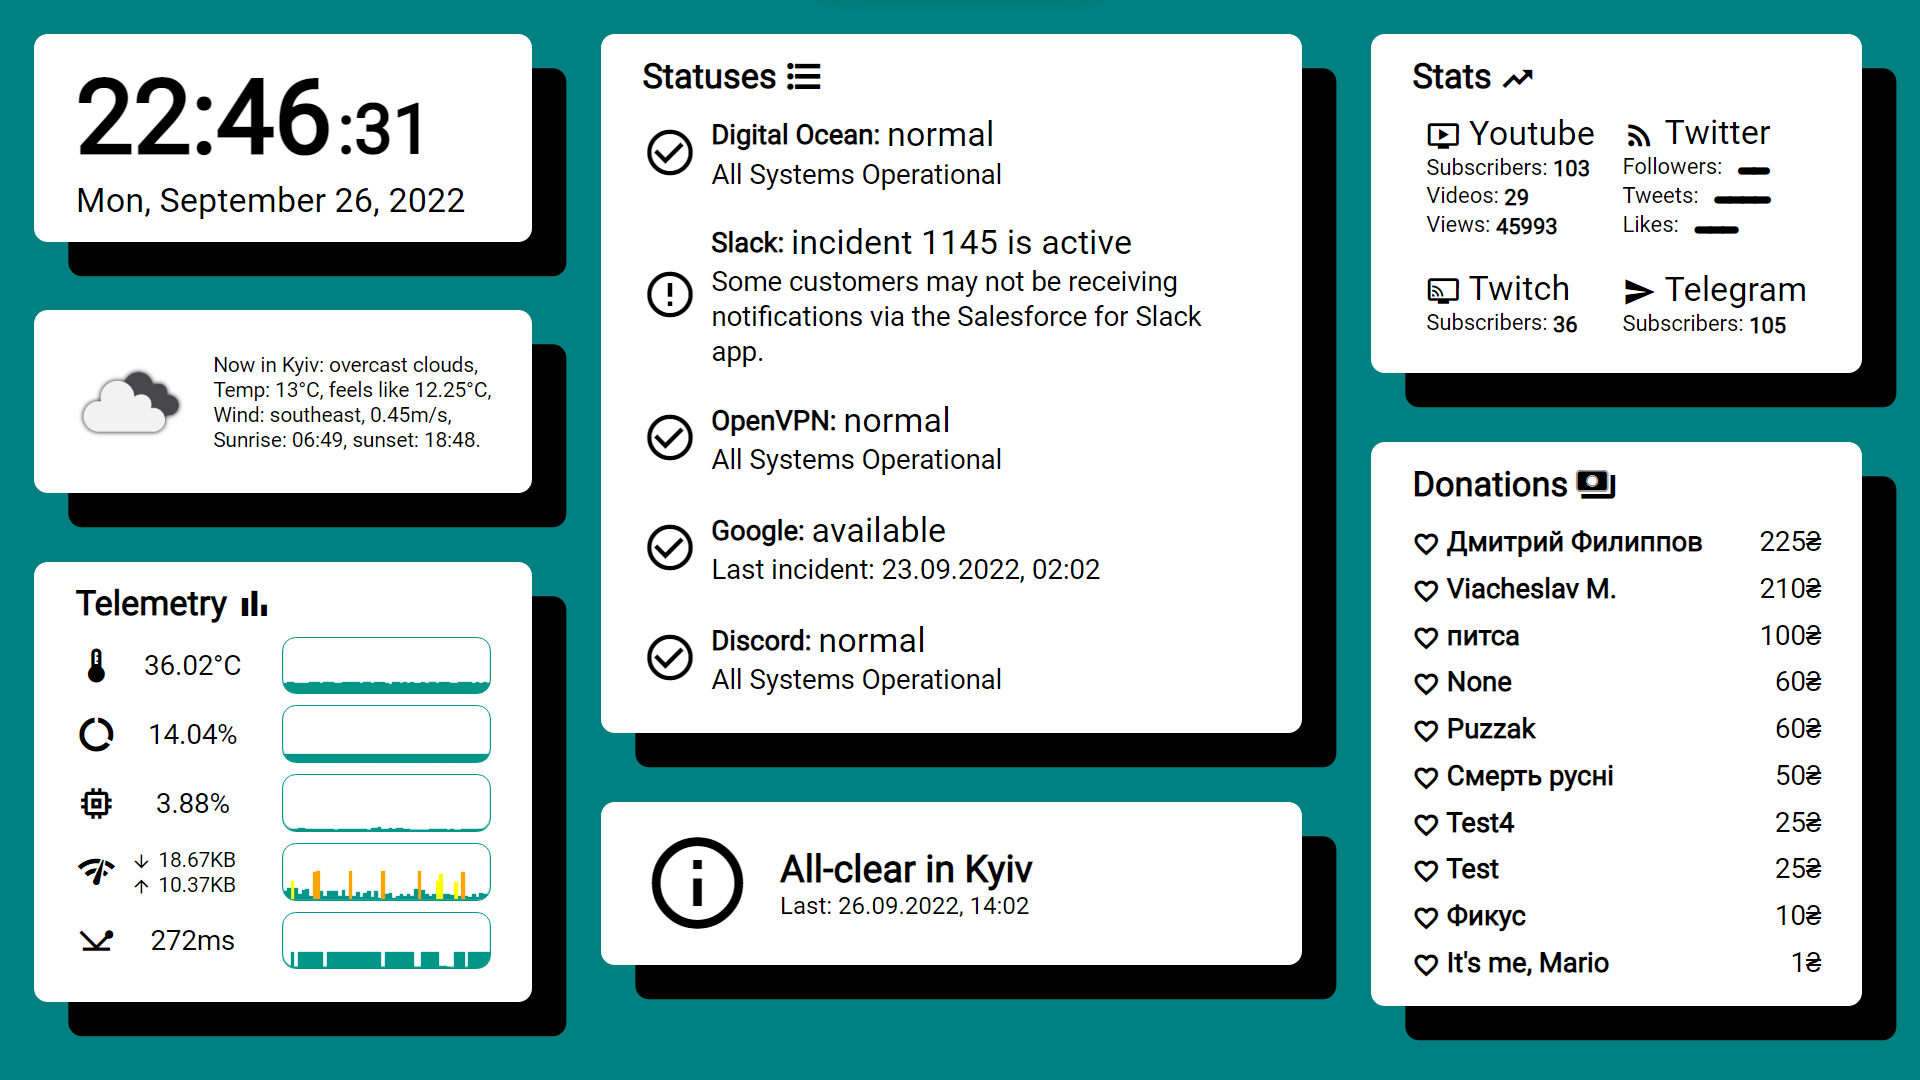Click the CPU chip icon
The width and height of the screenshot is (1920, 1080).
tap(96, 803)
